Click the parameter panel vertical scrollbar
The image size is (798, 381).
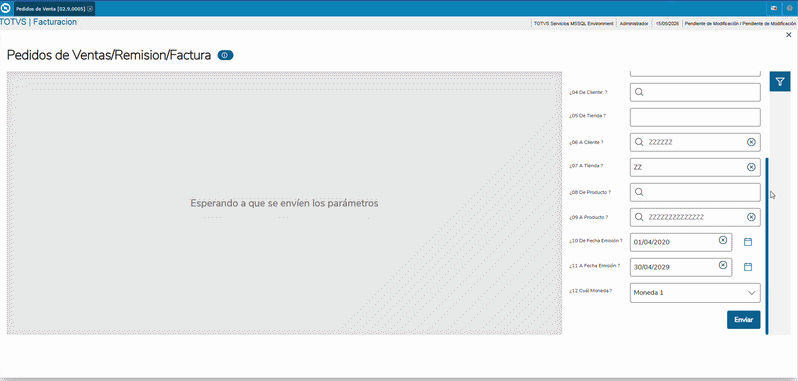(767, 246)
